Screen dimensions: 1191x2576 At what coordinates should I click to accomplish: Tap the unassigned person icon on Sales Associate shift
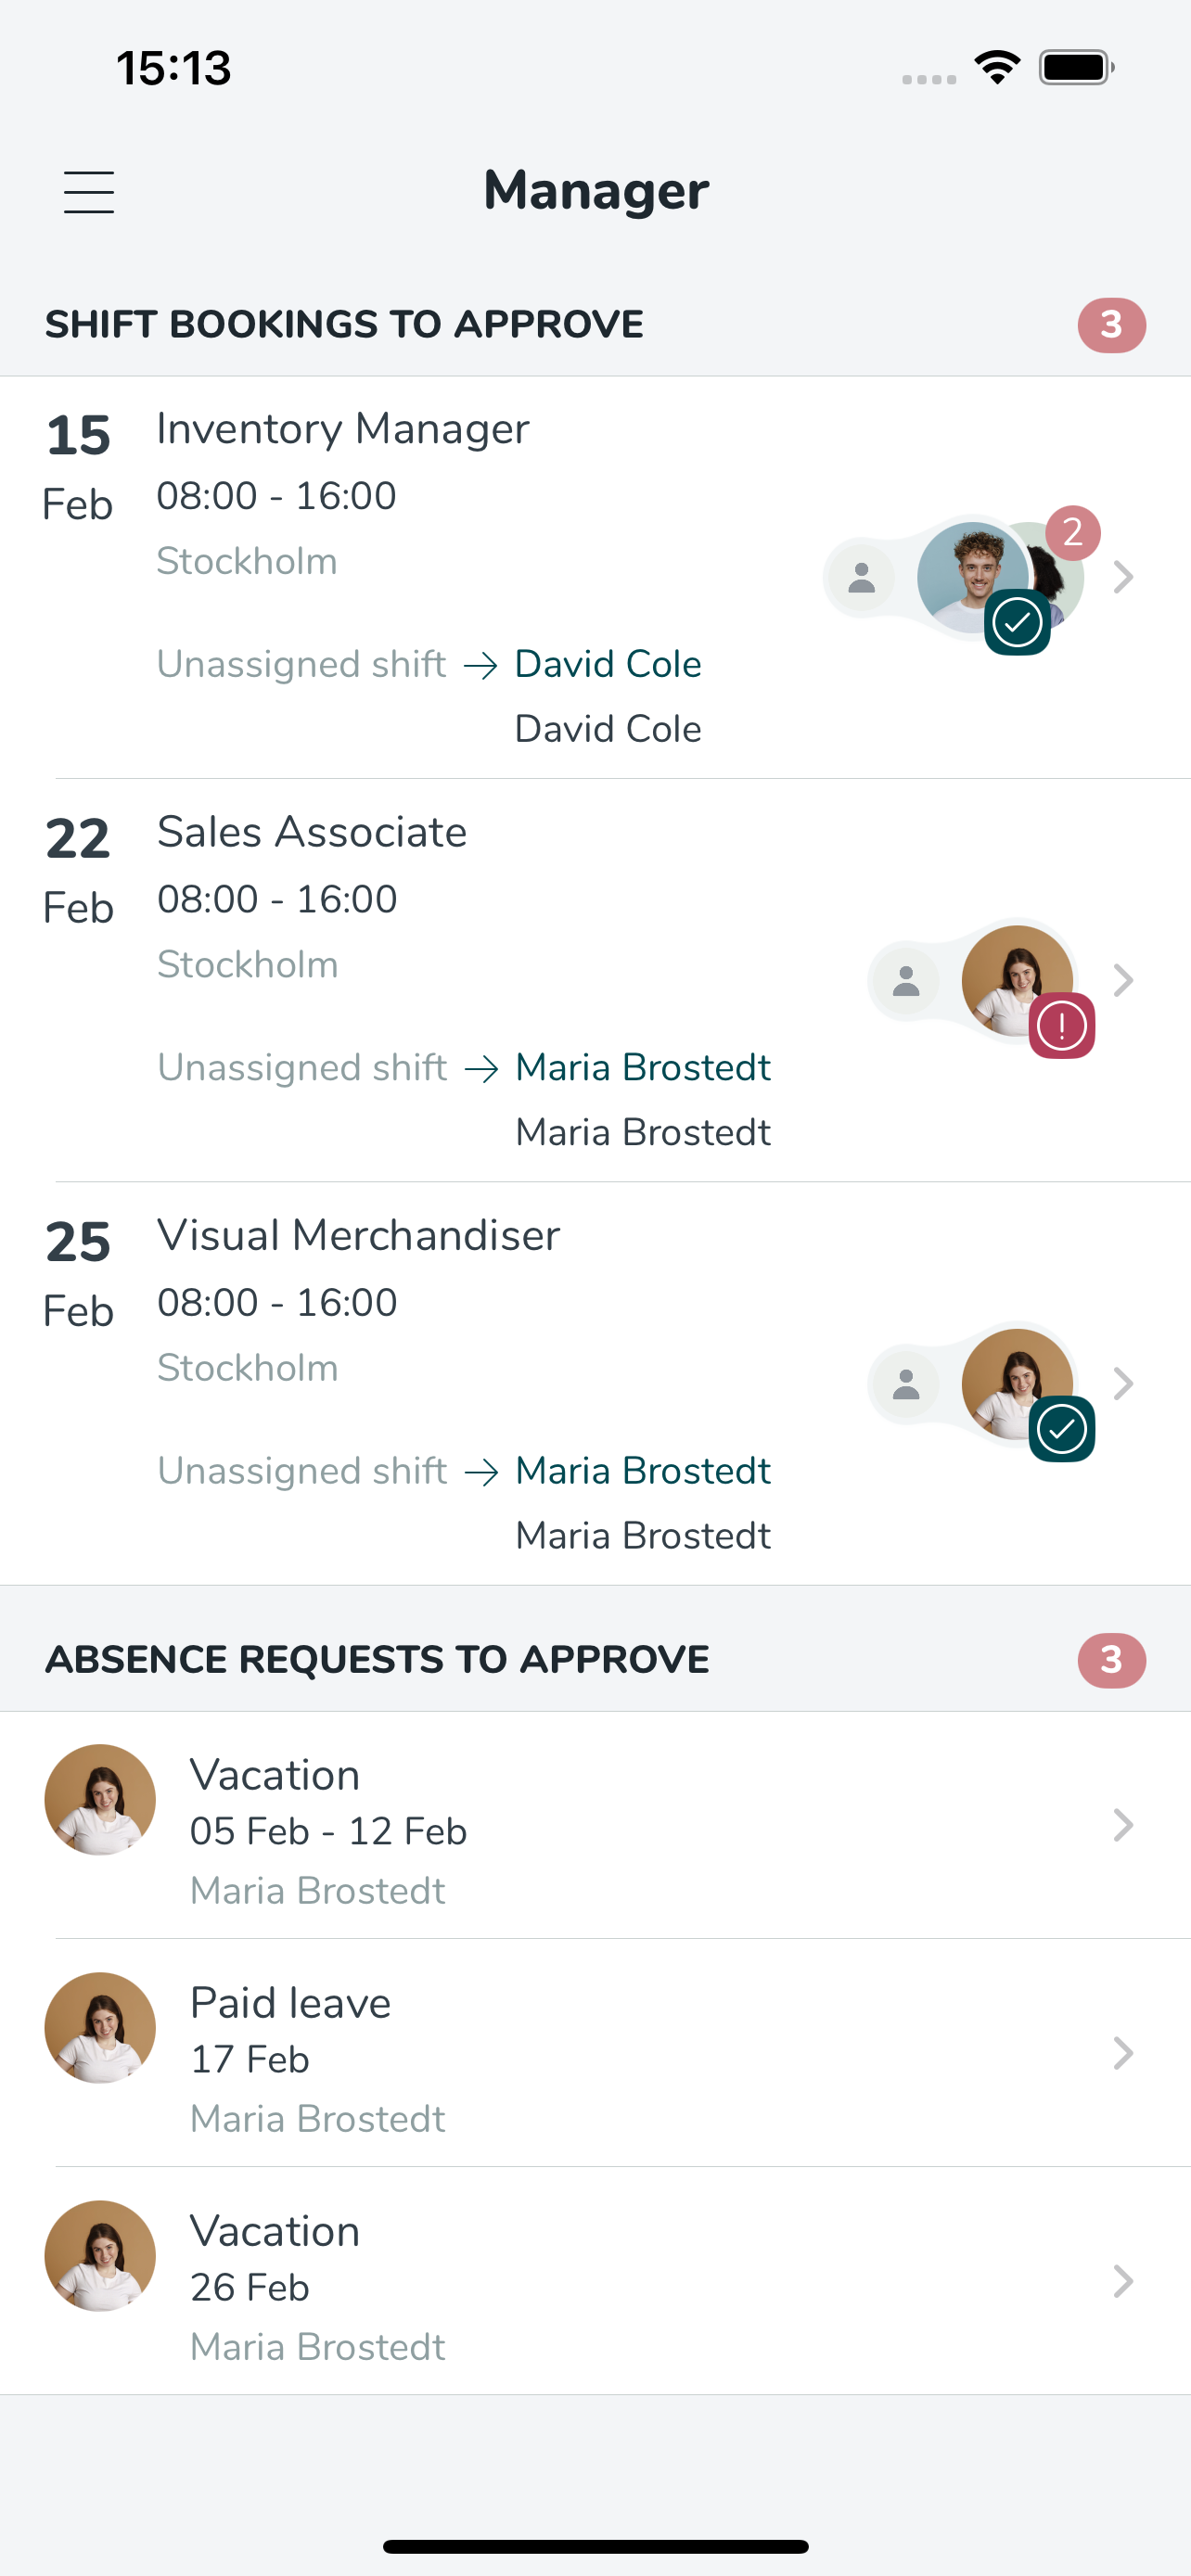[x=906, y=980]
